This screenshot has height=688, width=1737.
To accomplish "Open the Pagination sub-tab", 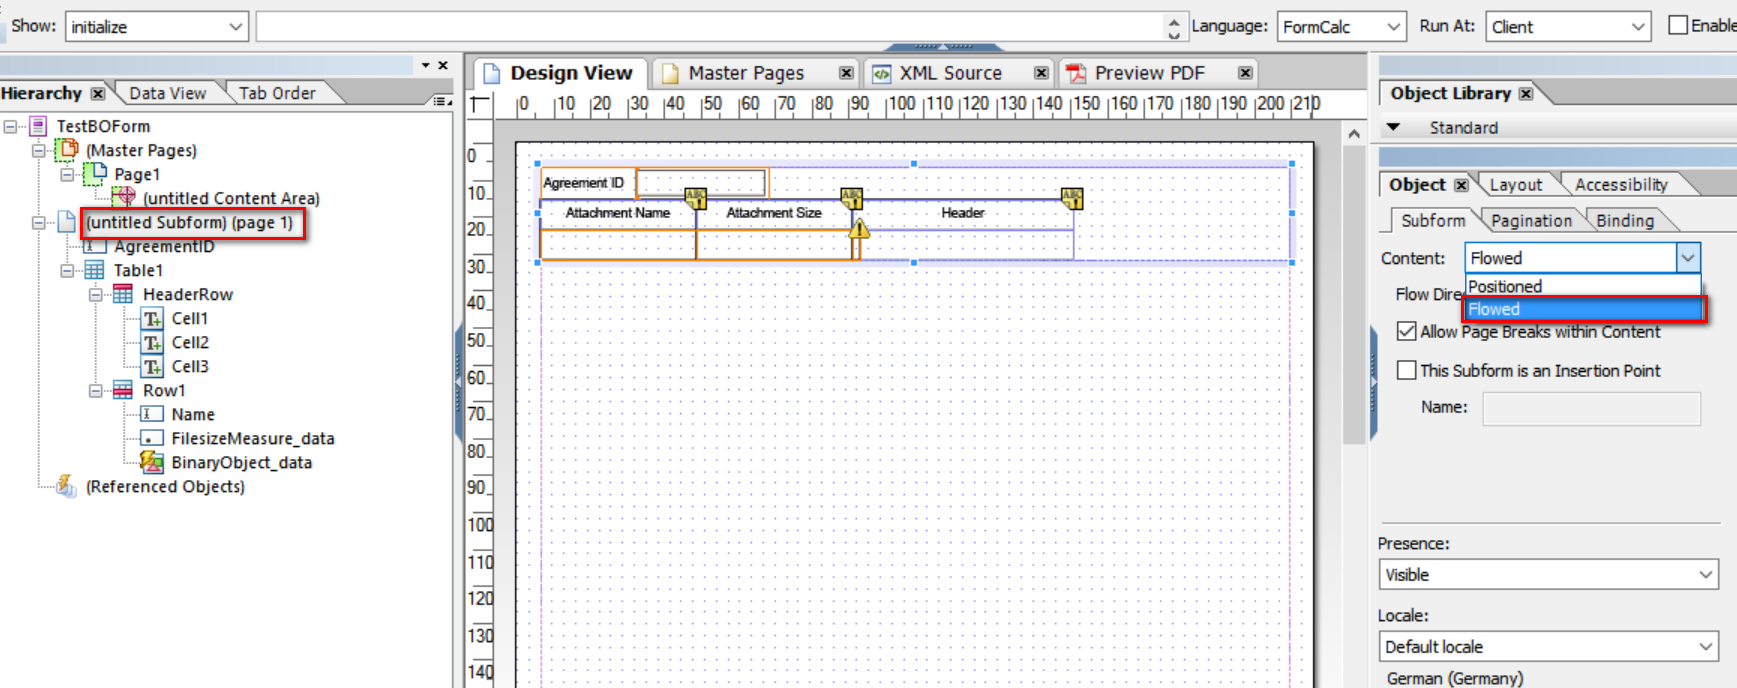I will pyautogui.click(x=1531, y=221).
